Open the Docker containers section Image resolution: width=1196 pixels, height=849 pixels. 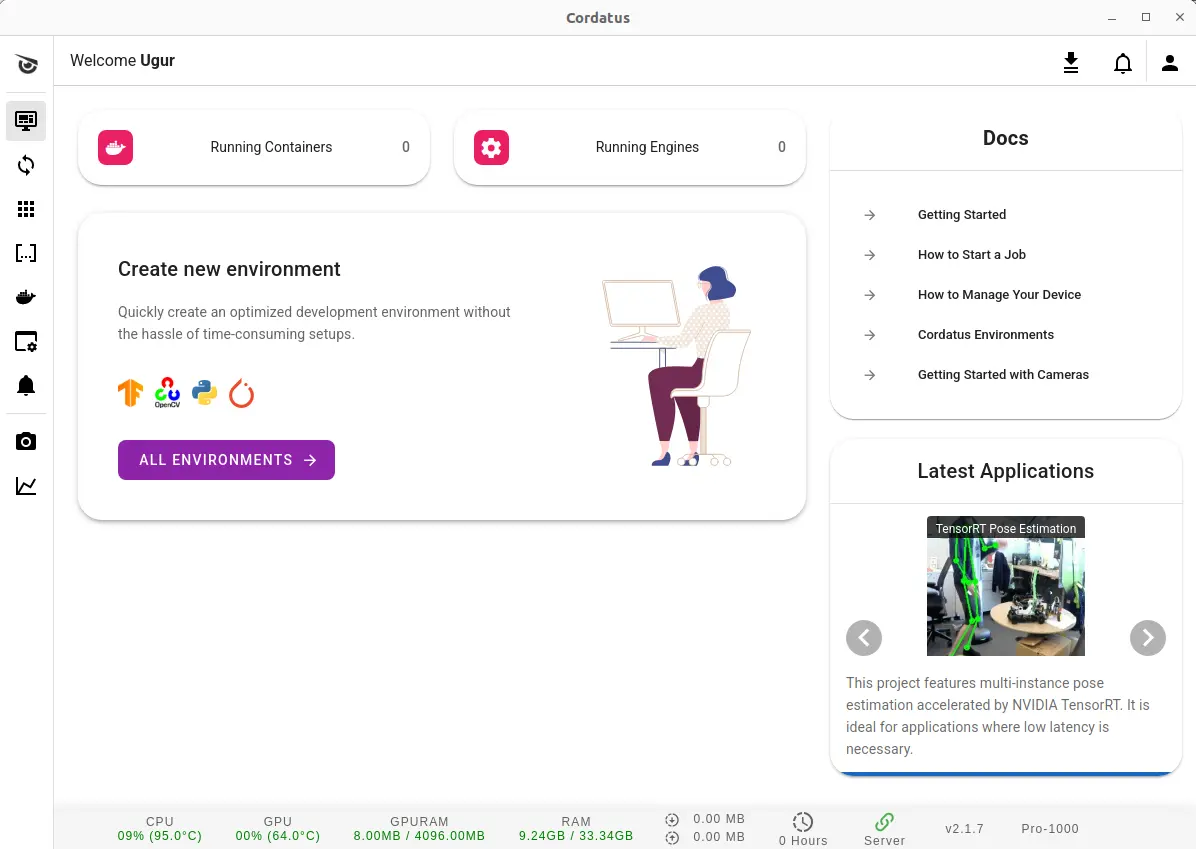[x=26, y=296]
